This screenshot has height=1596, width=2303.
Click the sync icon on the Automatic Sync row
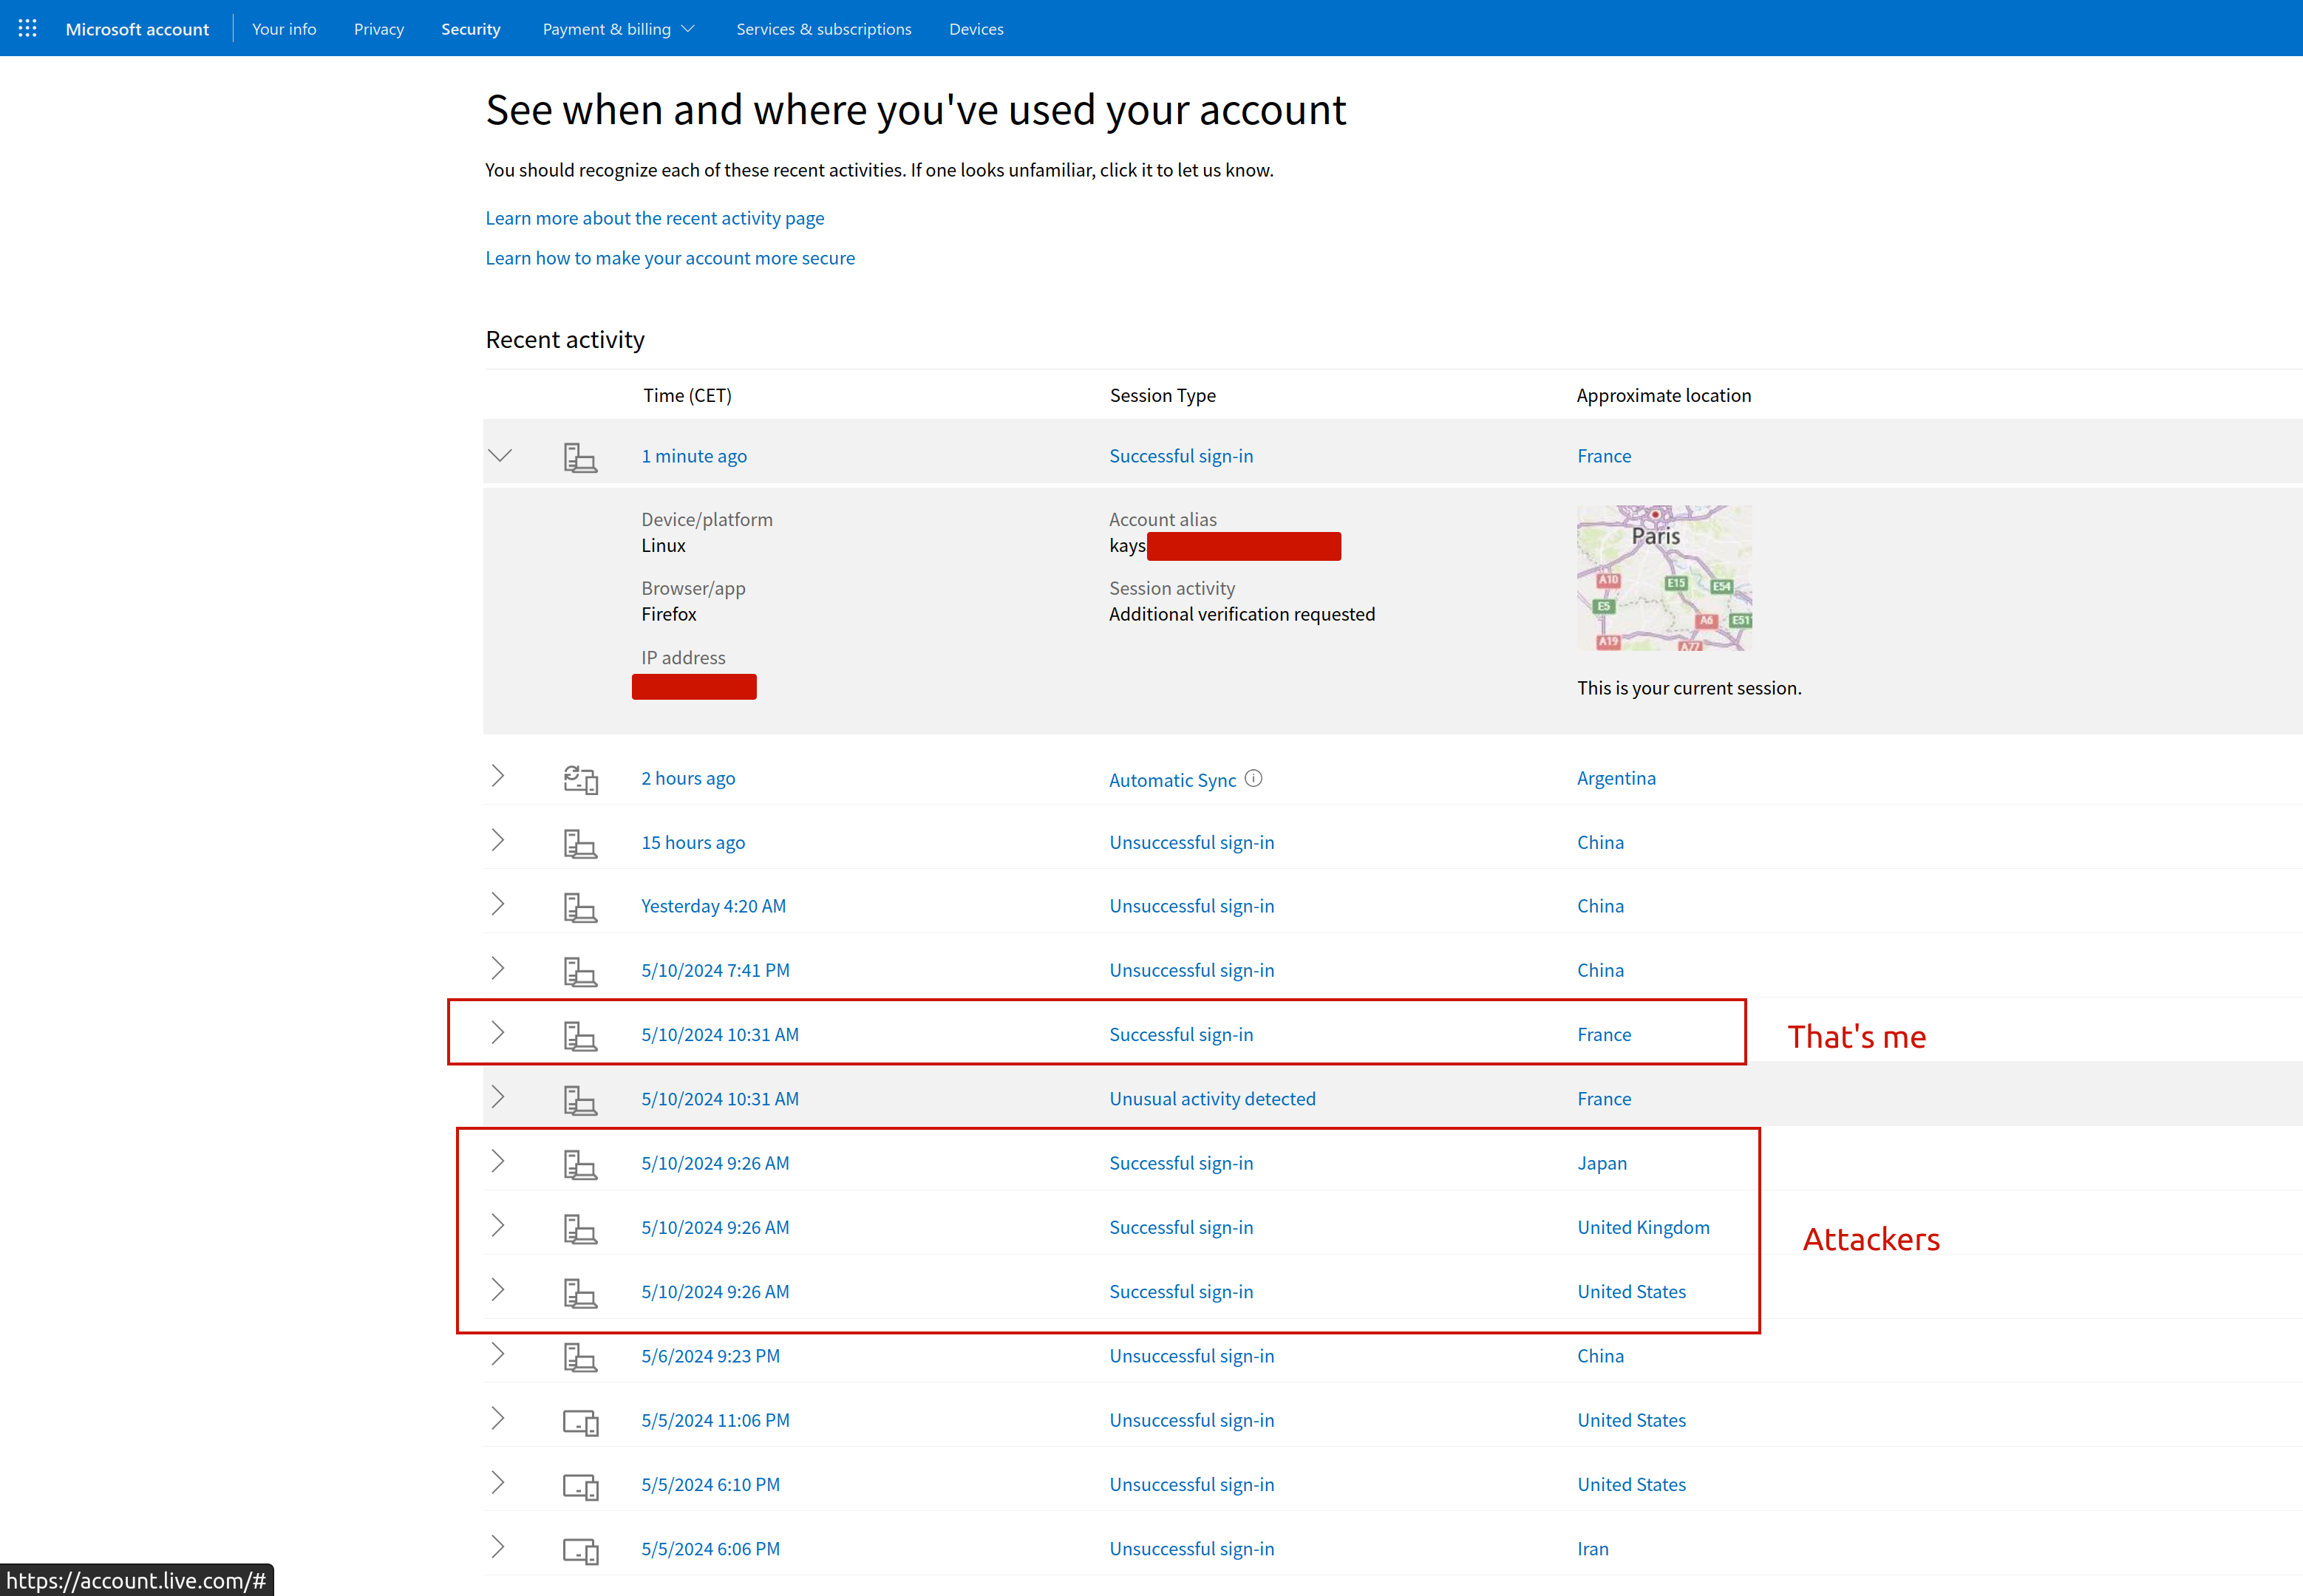[580, 779]
